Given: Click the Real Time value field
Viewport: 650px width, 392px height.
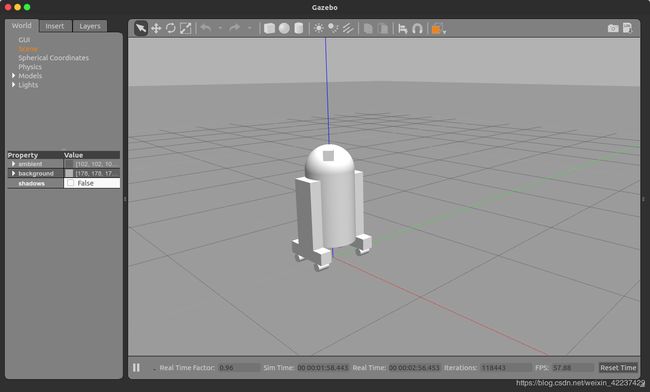Looking at the screenshot, I should (x=414, y=368).
